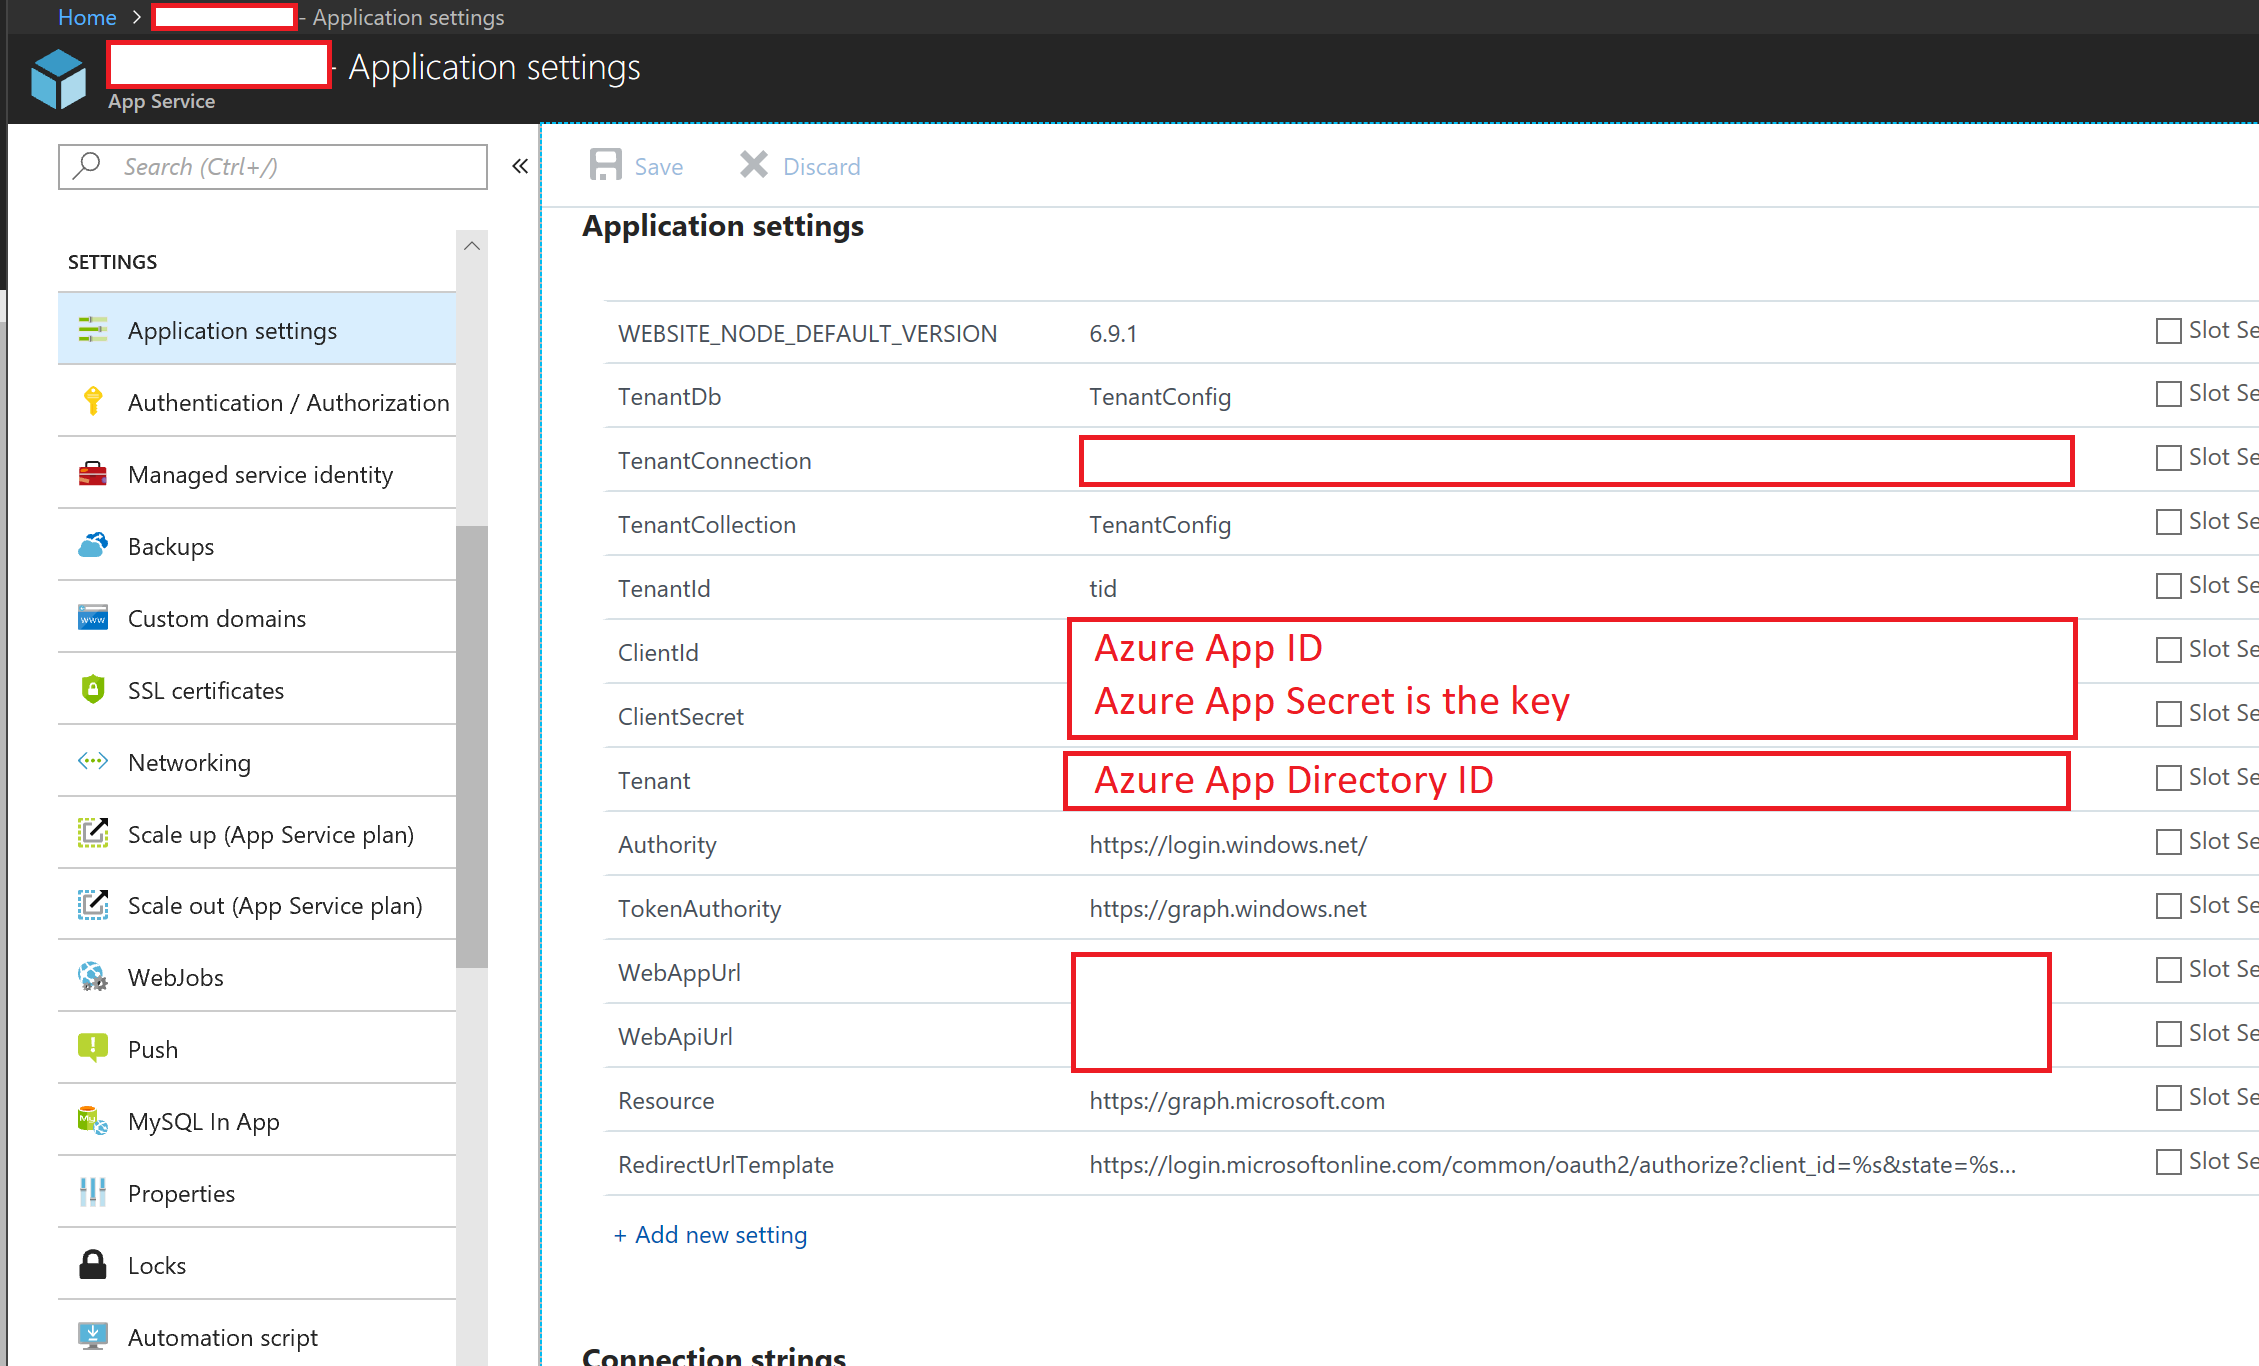Collapse the sidebar with double chevron
Screen dimensions: 2259x1366
pos(520,166)
